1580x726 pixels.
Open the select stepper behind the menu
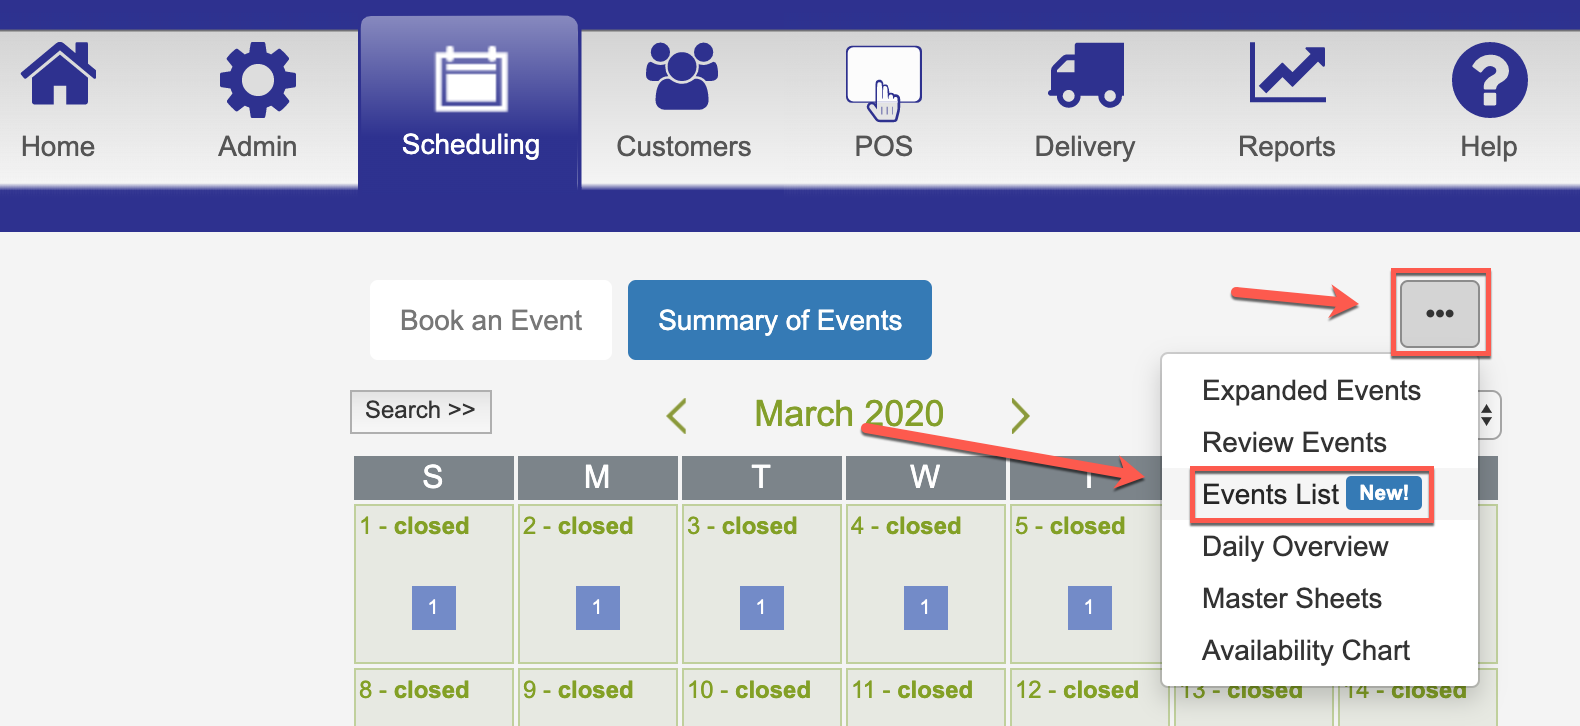pos(1488,414)
